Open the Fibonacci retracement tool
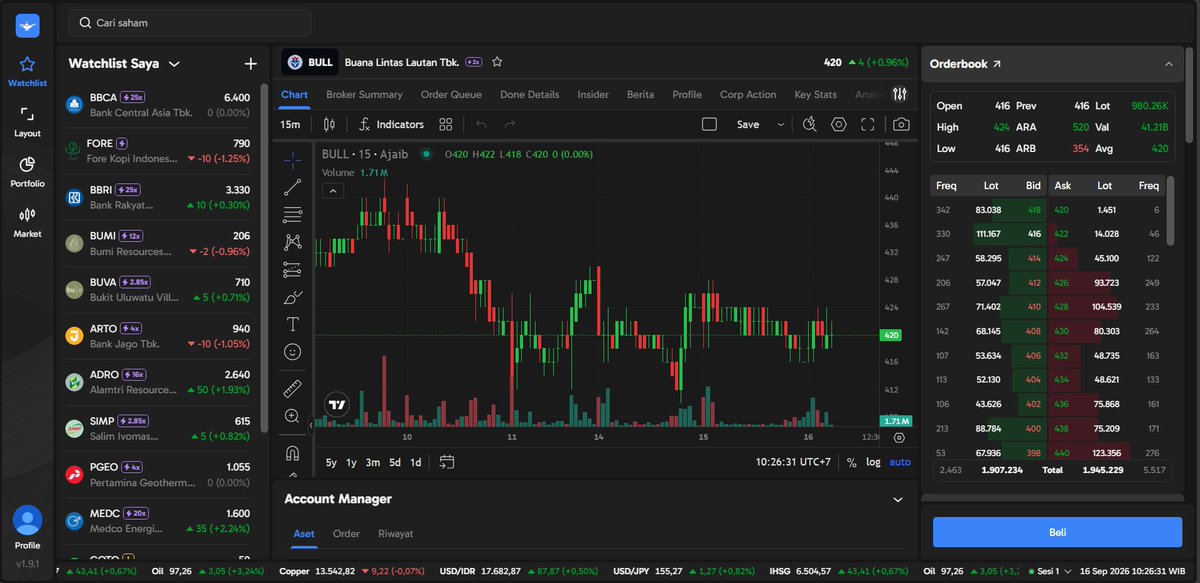 (x=292, y=214)
